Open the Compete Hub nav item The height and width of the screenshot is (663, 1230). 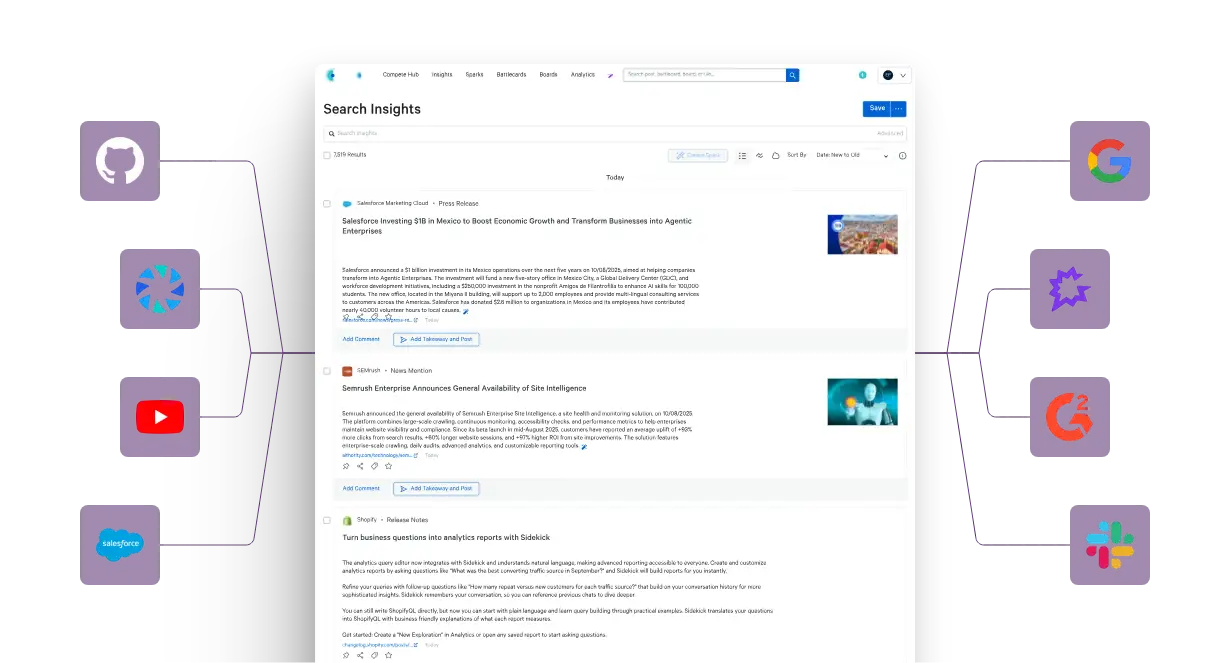pos(400,75)
